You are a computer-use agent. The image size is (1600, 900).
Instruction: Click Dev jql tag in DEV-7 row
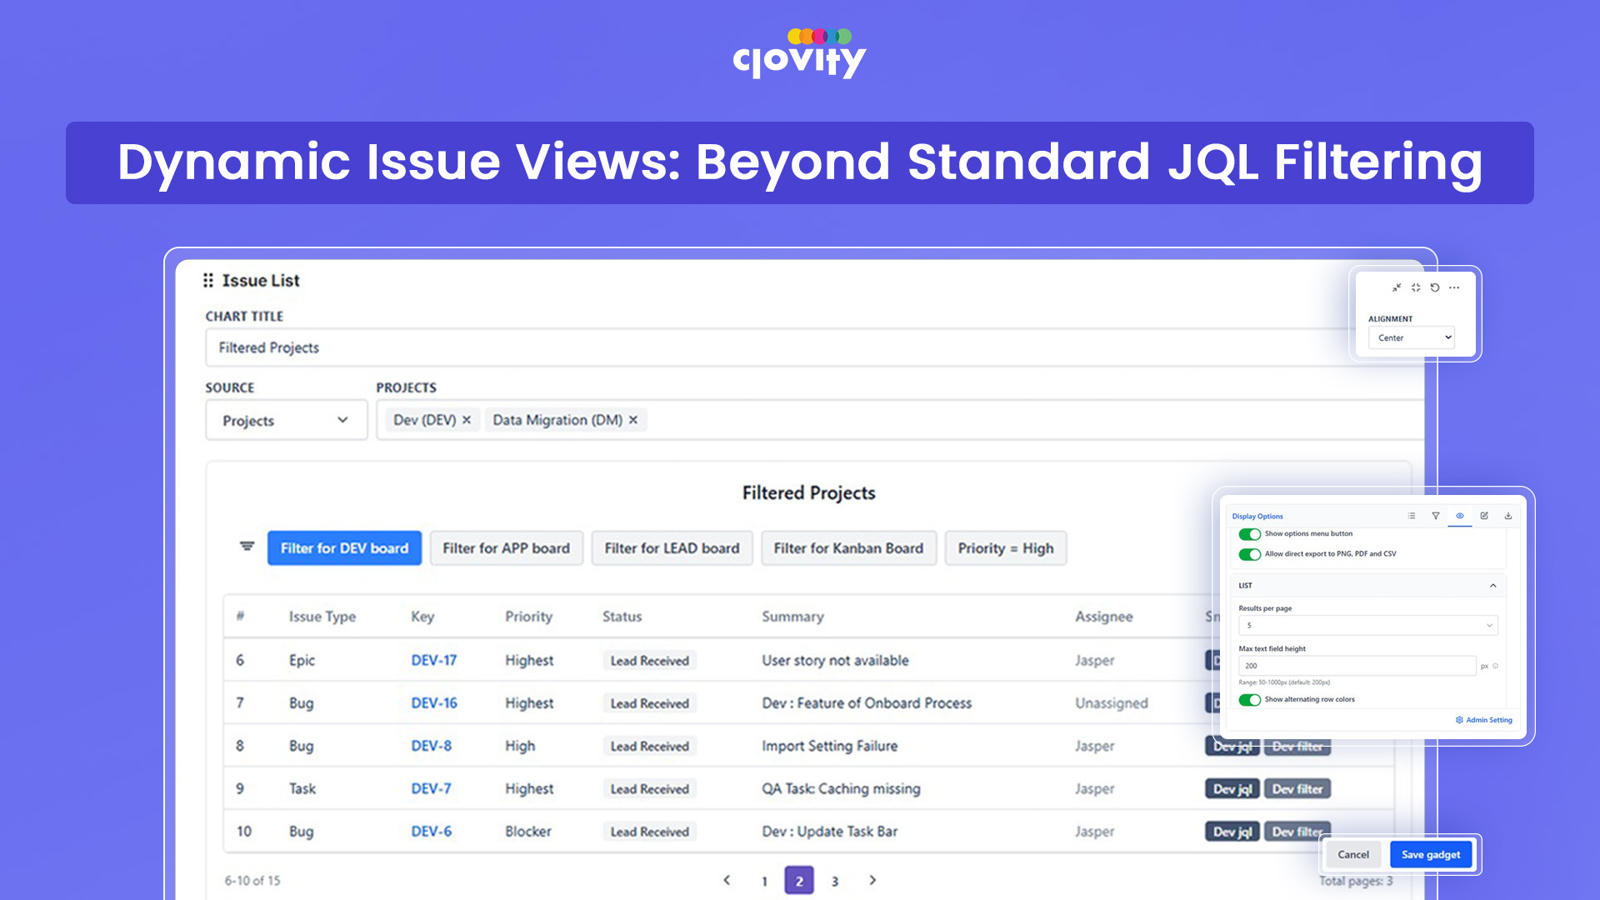(x=1232, y=789)
